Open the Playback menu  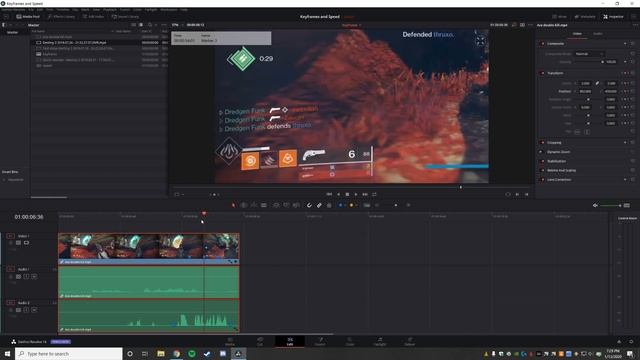click(110, 9)
